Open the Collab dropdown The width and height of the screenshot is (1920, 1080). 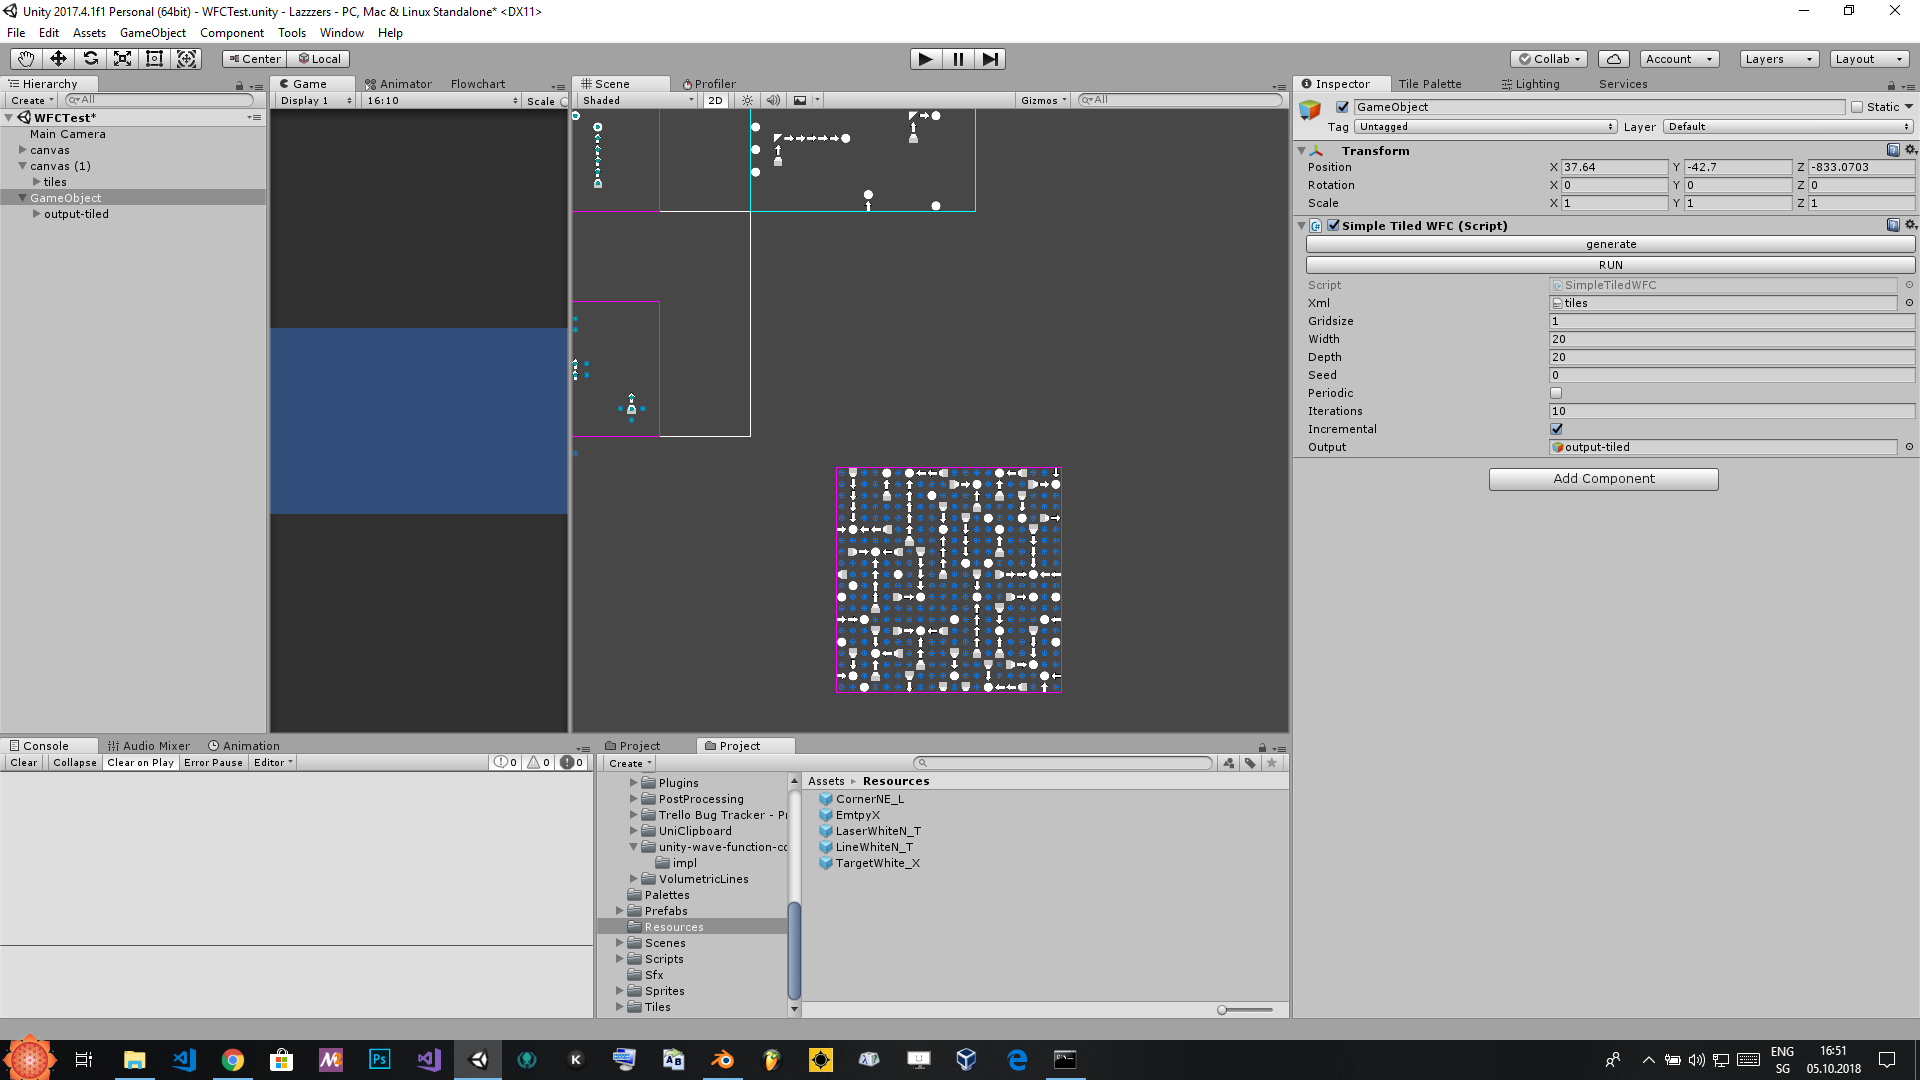(x=1550, y=59)
